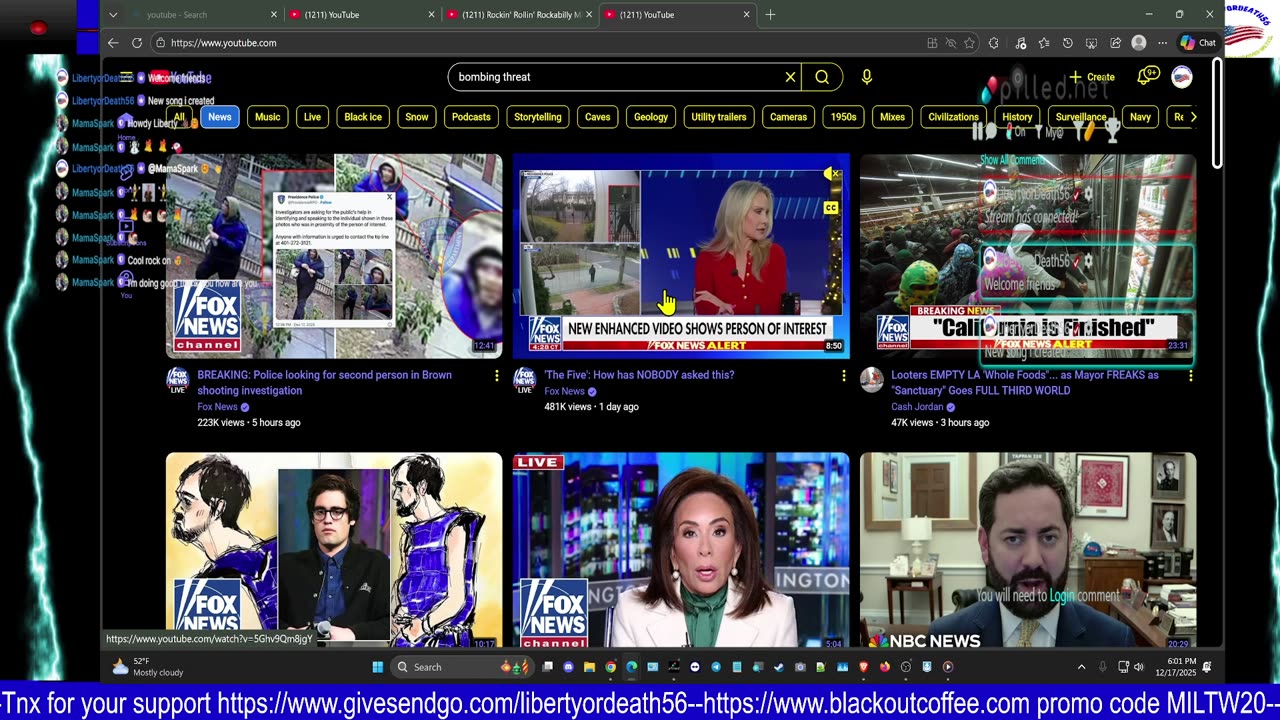Viewport: 1280px width, 720px height.
Task: Select the Music category chip
Action: (267, 117)
